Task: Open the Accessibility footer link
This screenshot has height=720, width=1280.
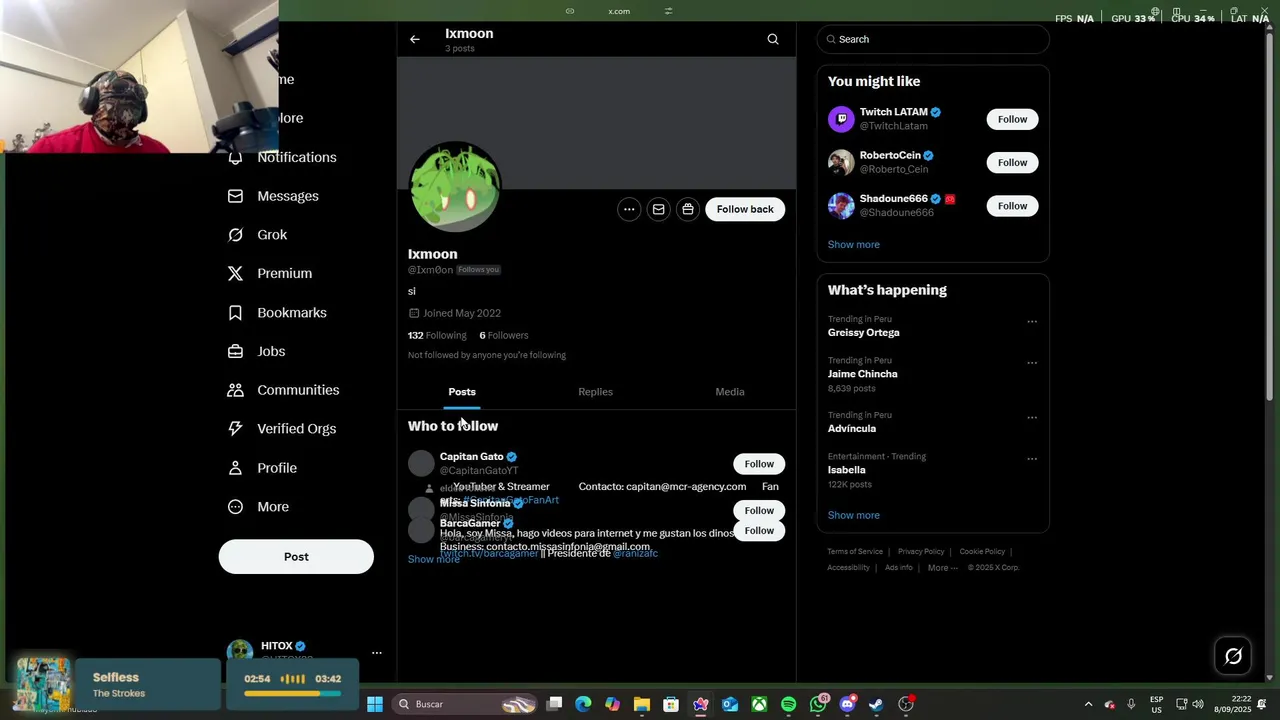Action: click(848, 568)
